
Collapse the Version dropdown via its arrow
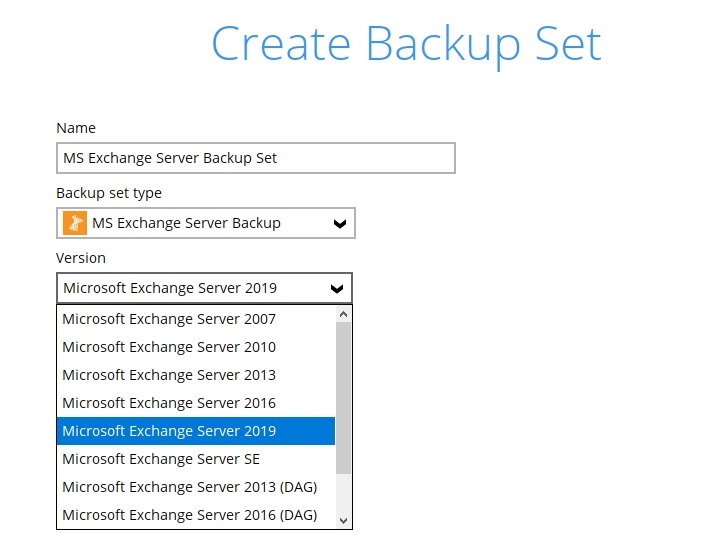(336, 289)
